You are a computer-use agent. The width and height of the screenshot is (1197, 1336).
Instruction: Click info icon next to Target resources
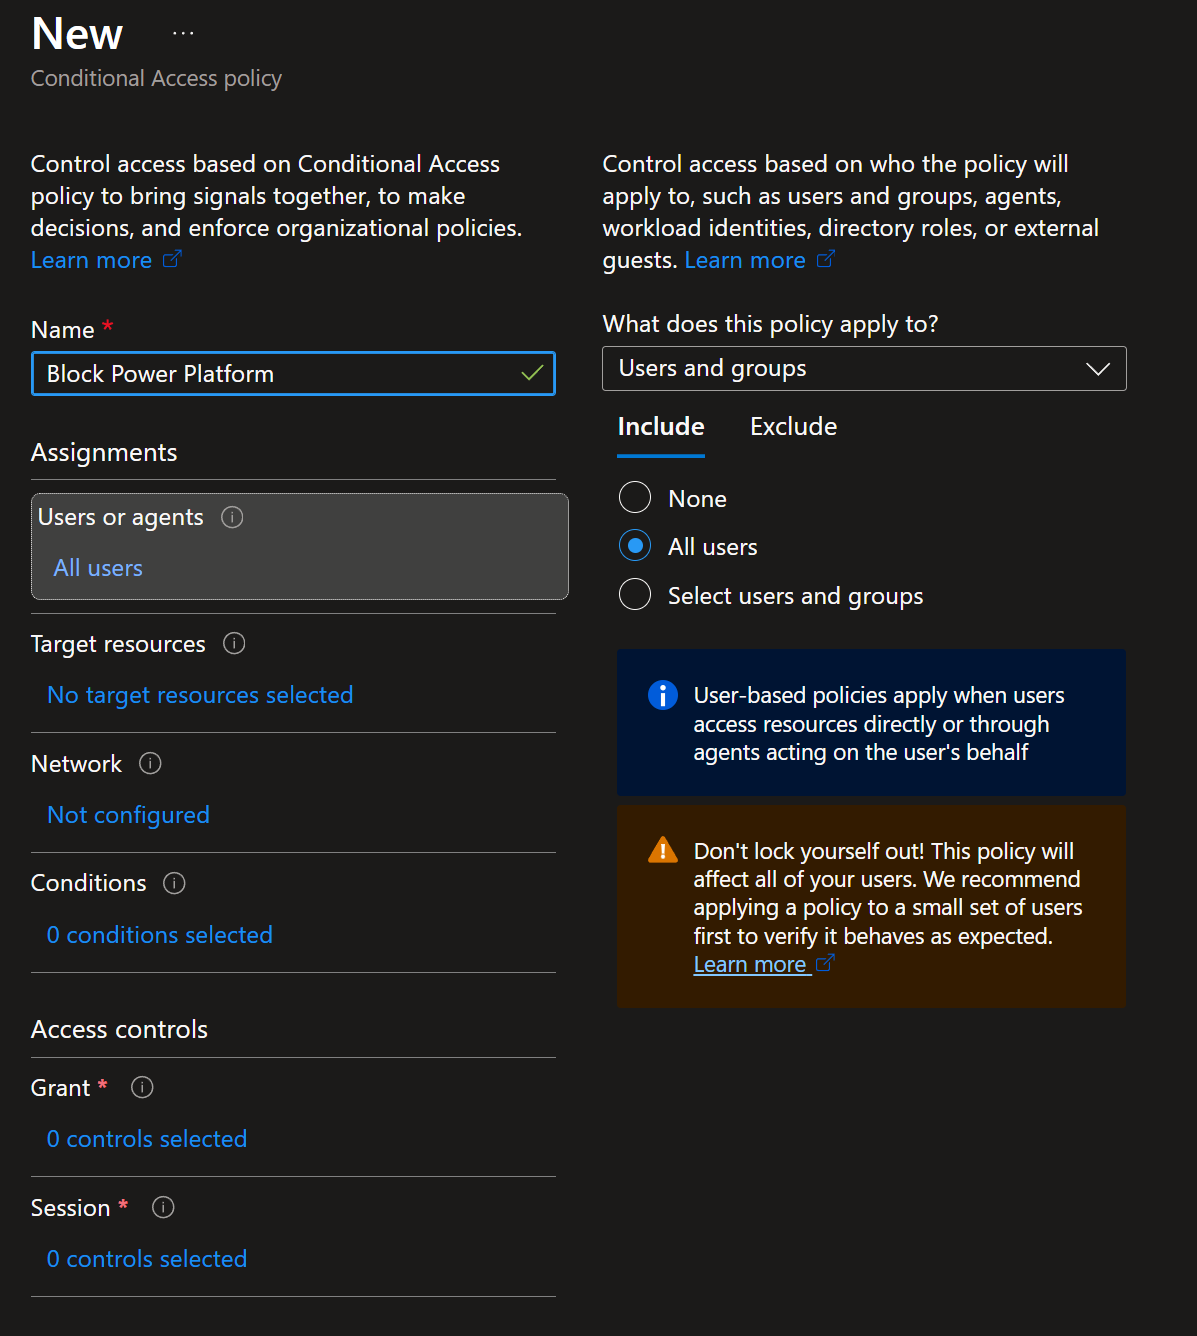[x=234, y=643]
